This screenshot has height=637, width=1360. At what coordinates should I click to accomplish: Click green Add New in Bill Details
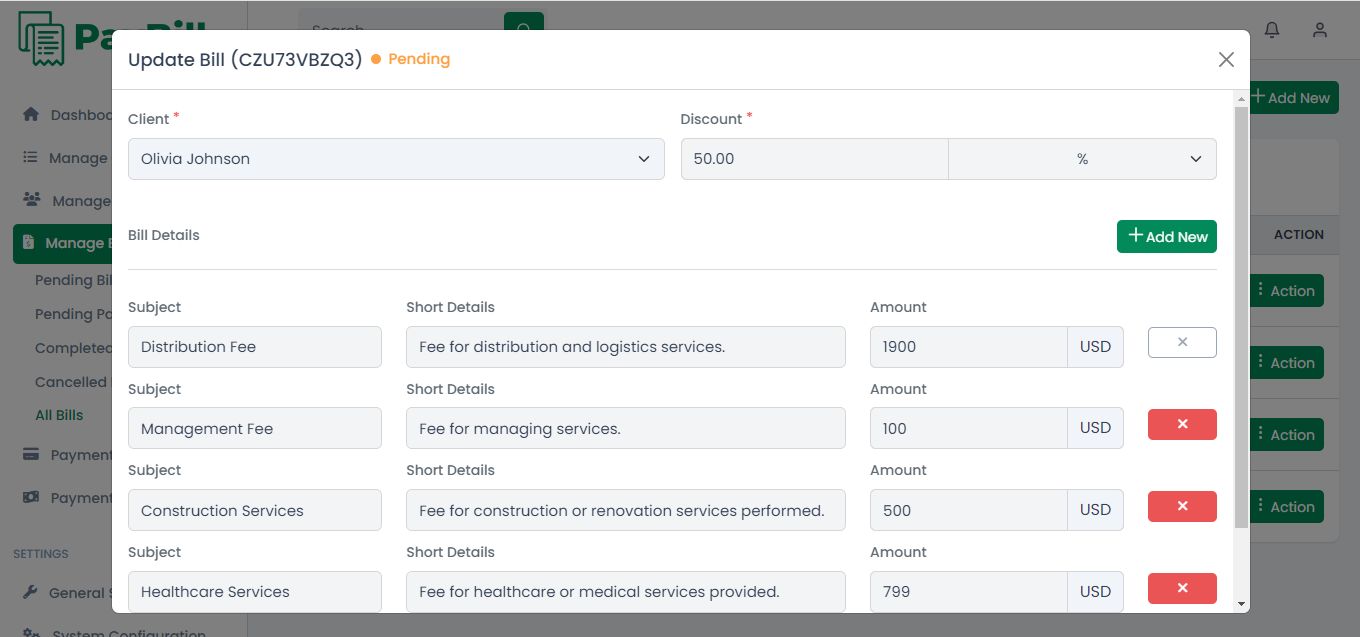[x=1166, y=236]
